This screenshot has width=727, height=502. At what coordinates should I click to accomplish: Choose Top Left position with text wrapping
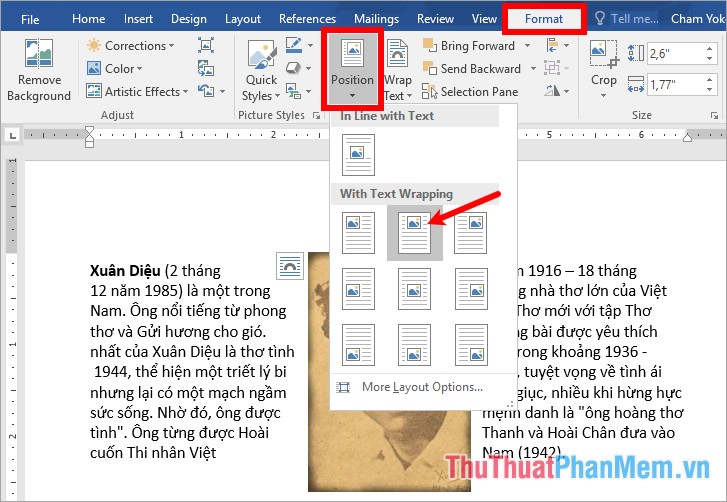358,233
